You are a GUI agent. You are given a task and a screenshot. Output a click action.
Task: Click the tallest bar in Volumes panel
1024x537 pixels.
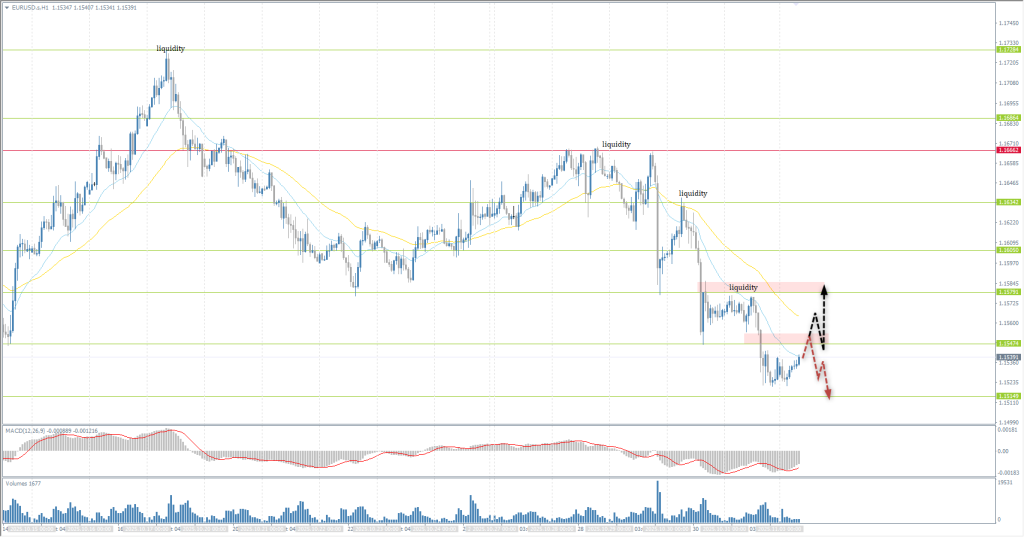click(x=658, y=500)
